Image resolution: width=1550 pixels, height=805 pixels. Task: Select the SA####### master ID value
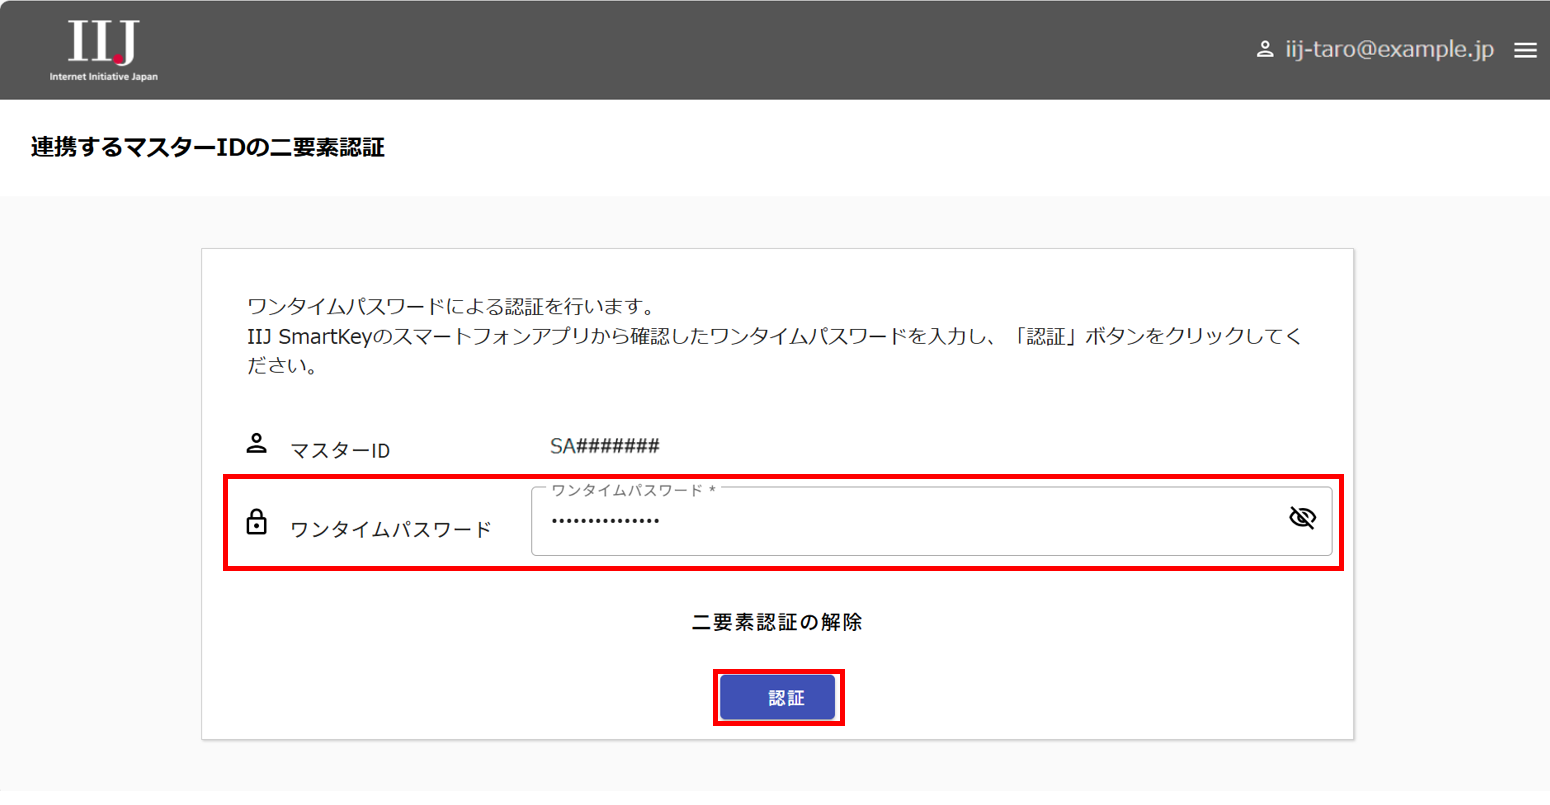604,446
